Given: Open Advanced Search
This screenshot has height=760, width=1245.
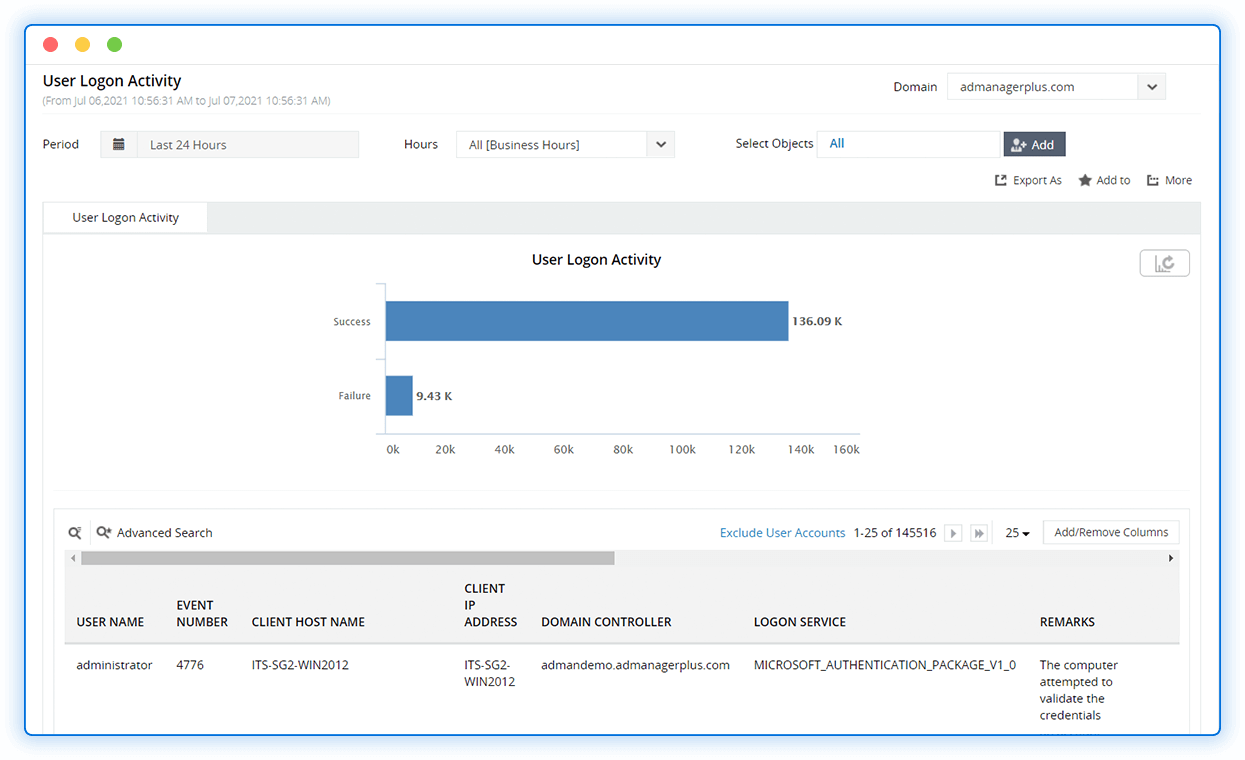Looking at the screenshot, I should [155, 532].
